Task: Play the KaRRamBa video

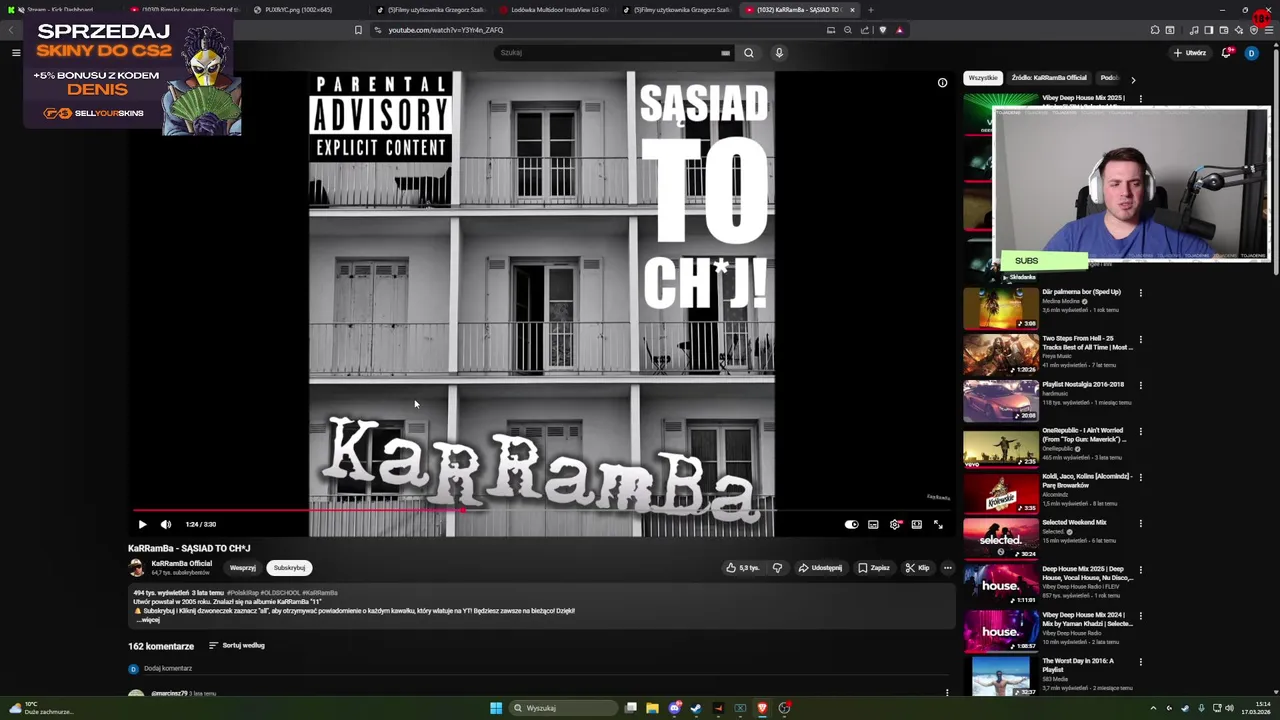Action: pos(142,524)
